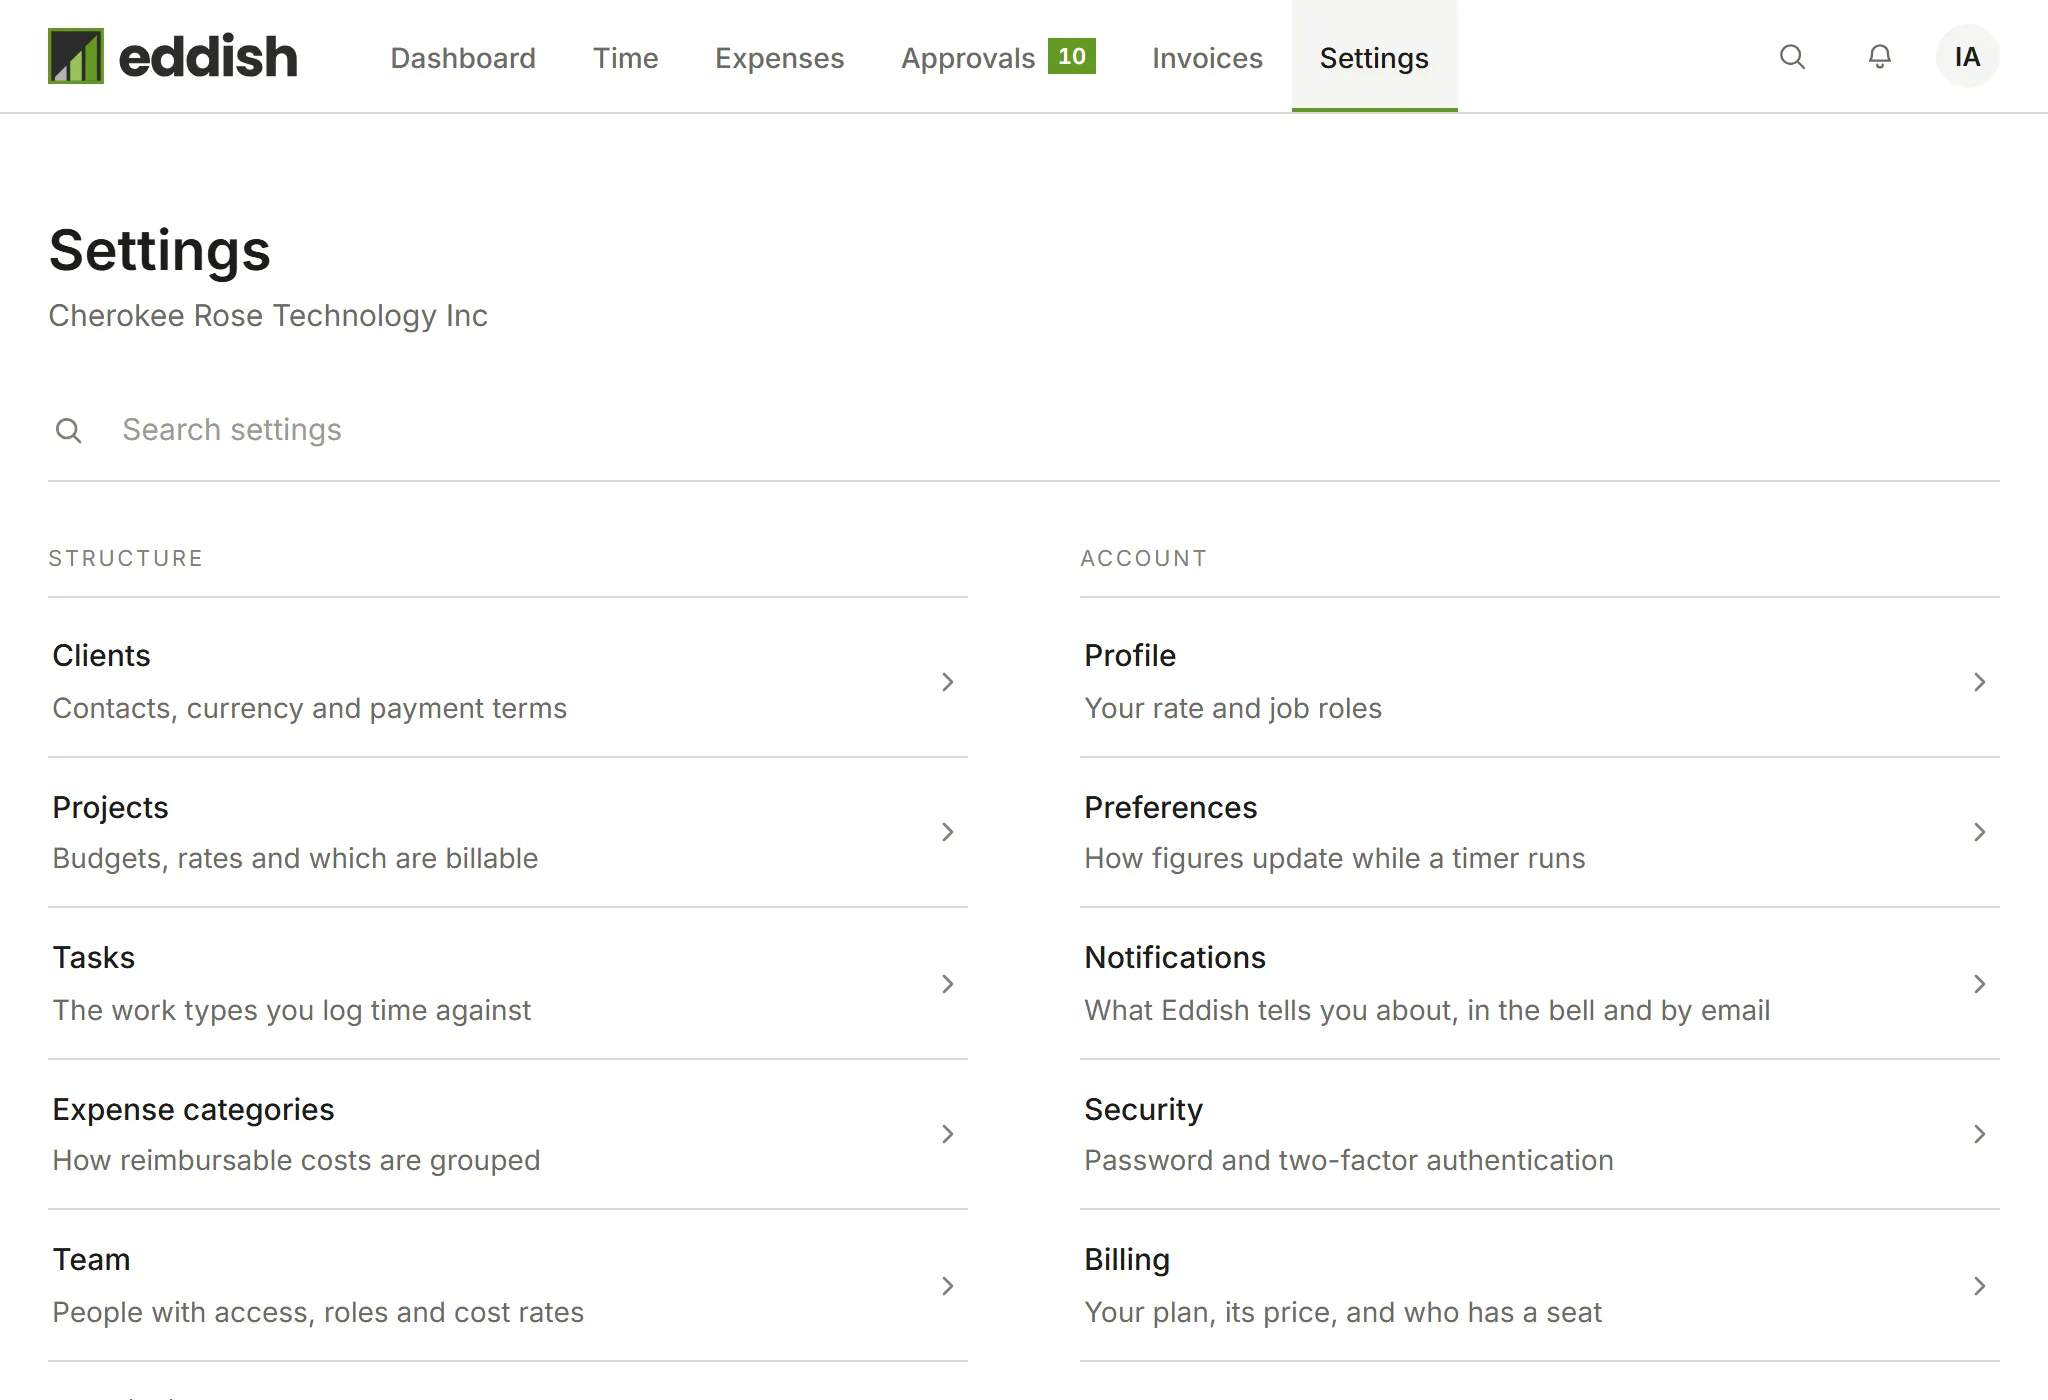The image size is (2048, 1400).
Task: Expand the Expense categories row chevron
Action: [947, 1134]
